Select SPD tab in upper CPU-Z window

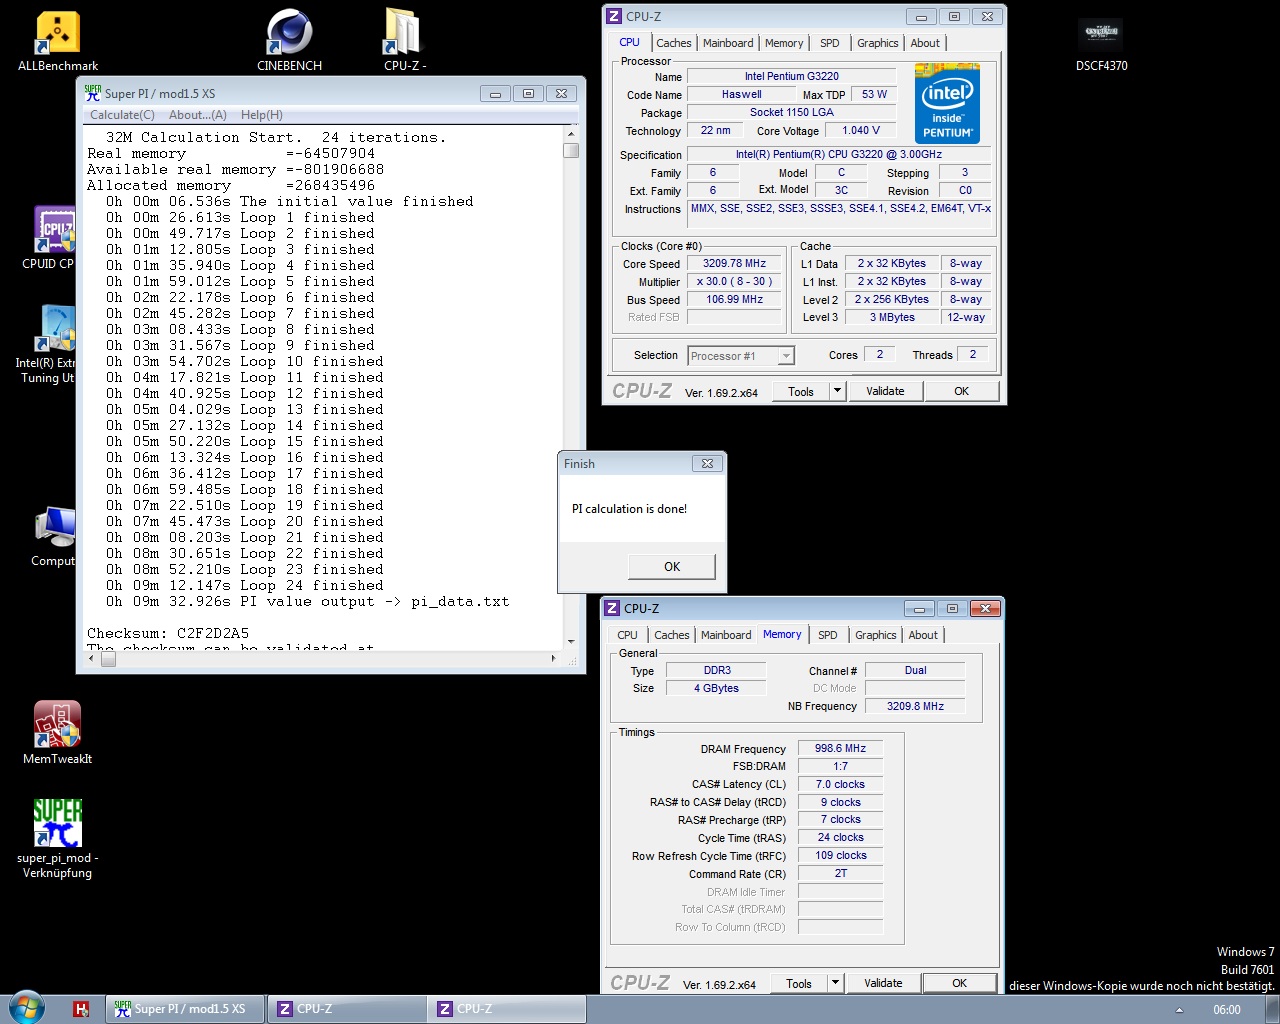point(830,43)
